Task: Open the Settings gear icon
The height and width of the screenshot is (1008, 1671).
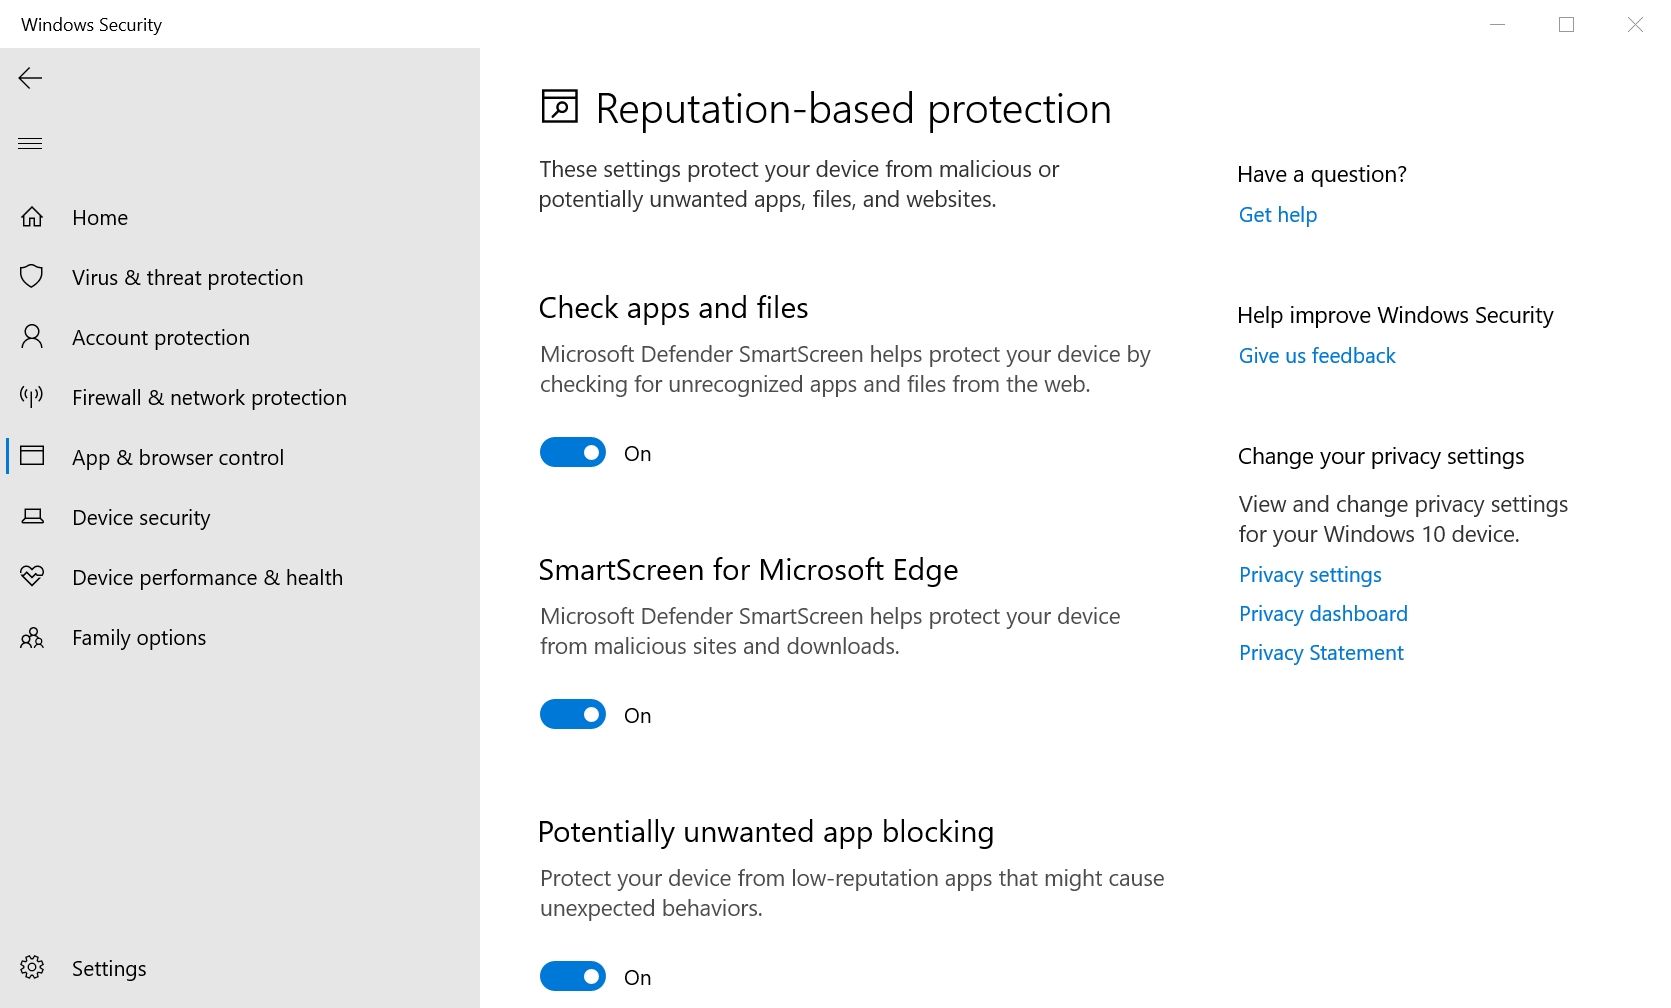Action: tap(32, 967)
